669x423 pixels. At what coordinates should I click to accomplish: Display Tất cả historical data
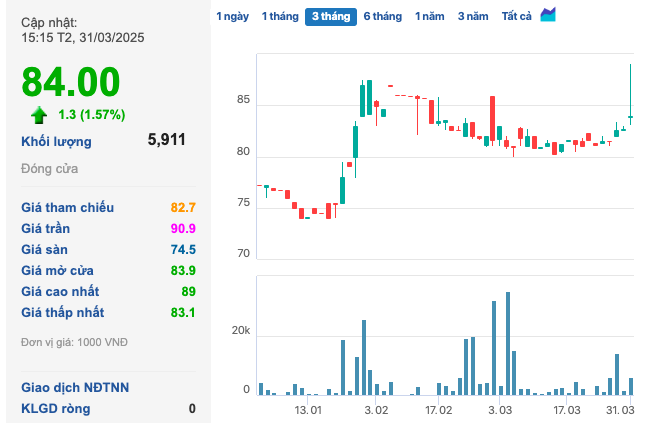517,16
